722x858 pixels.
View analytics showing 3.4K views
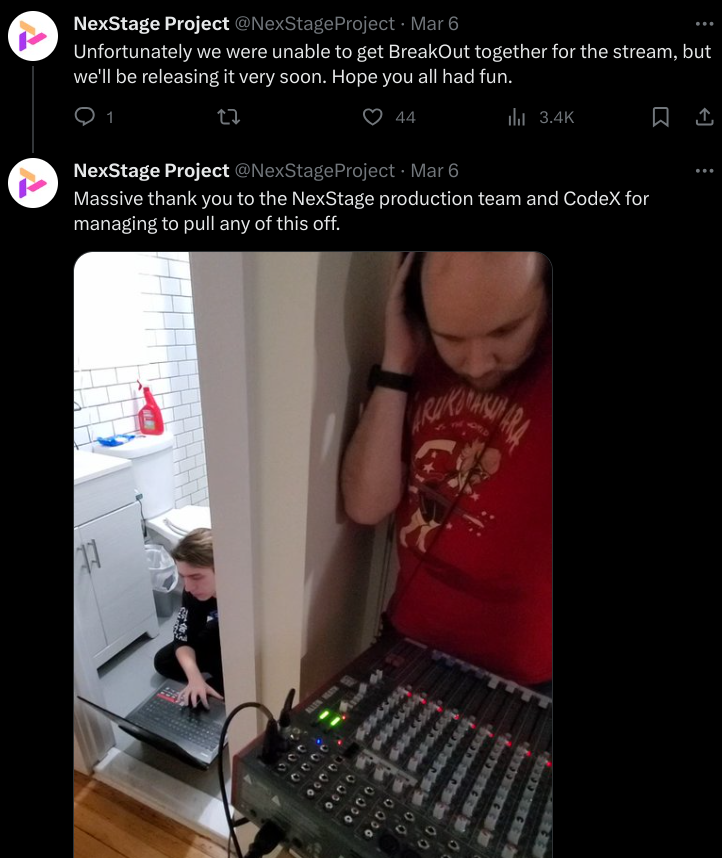coord(541,117)
